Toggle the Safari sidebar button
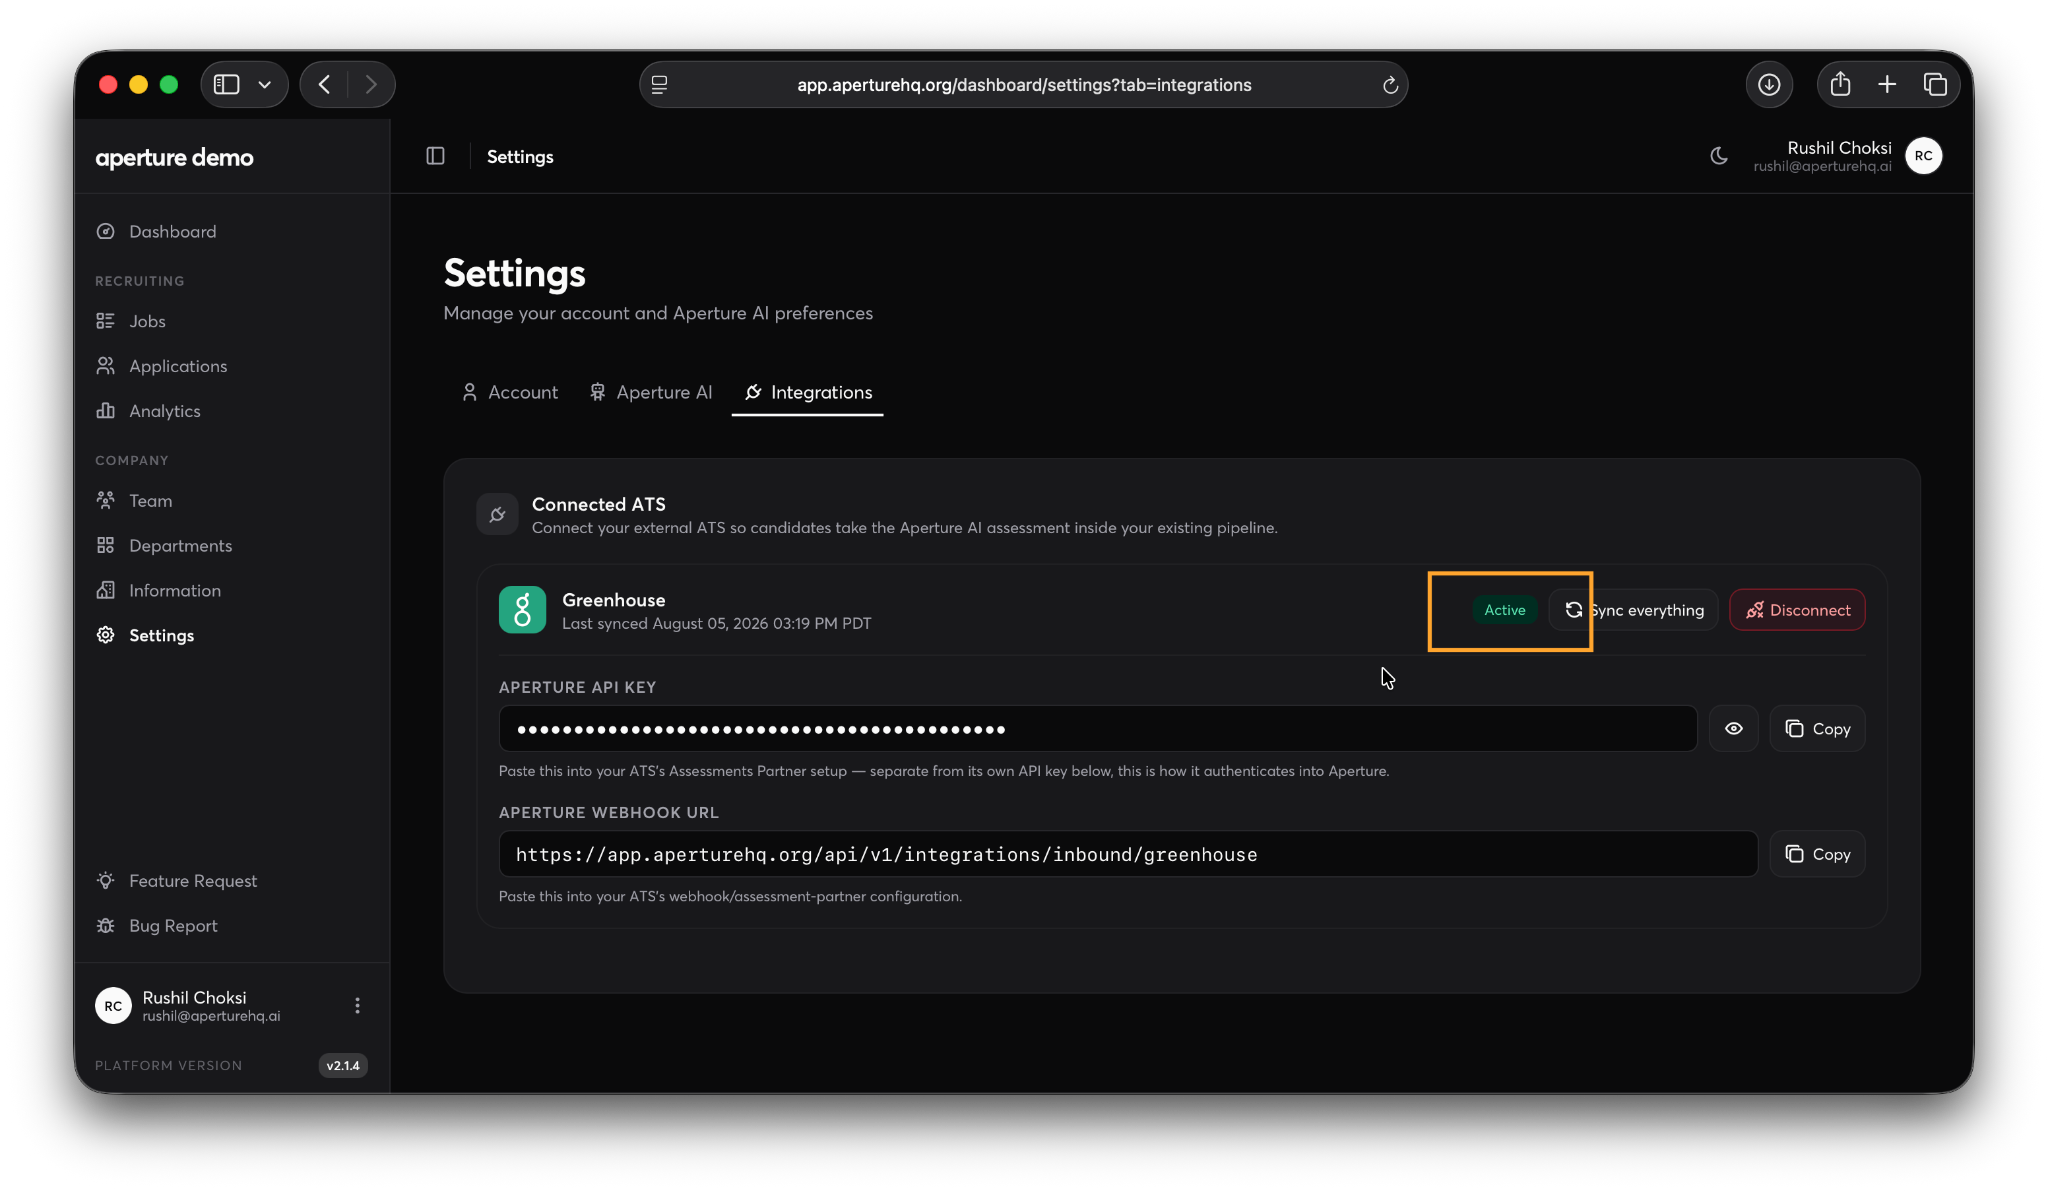The height and width of the screenshot is (1192, 2048). click(x=227, y=85)
